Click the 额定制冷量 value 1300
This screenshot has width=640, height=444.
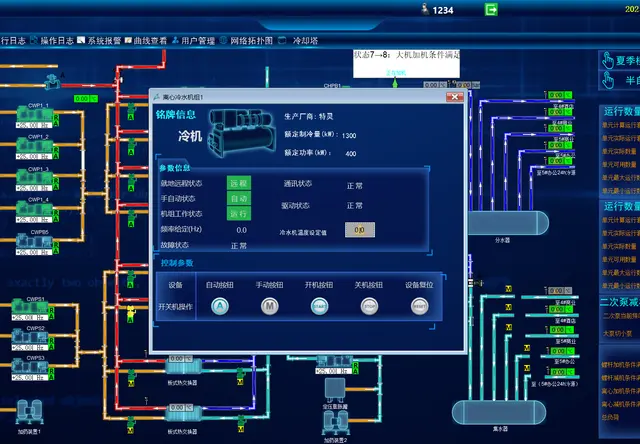[x=349, y=135]
